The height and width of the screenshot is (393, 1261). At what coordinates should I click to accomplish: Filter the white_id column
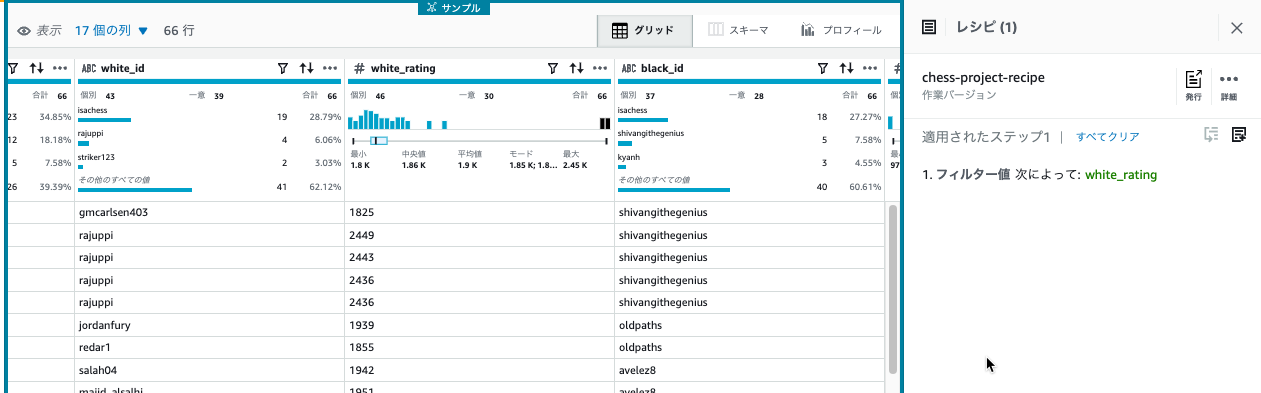point(282,69)
